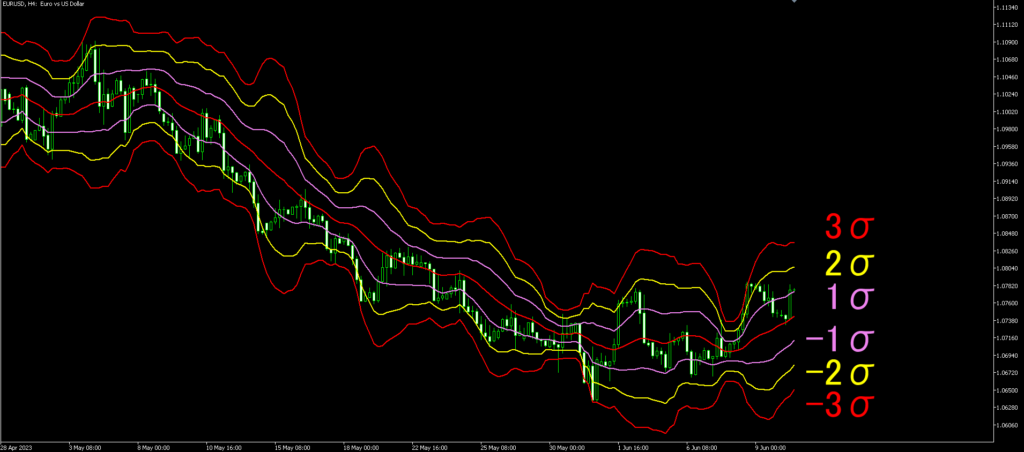Click the yellow 2σ label
This screenshot has height=452, width=1024.
point(846,263)
